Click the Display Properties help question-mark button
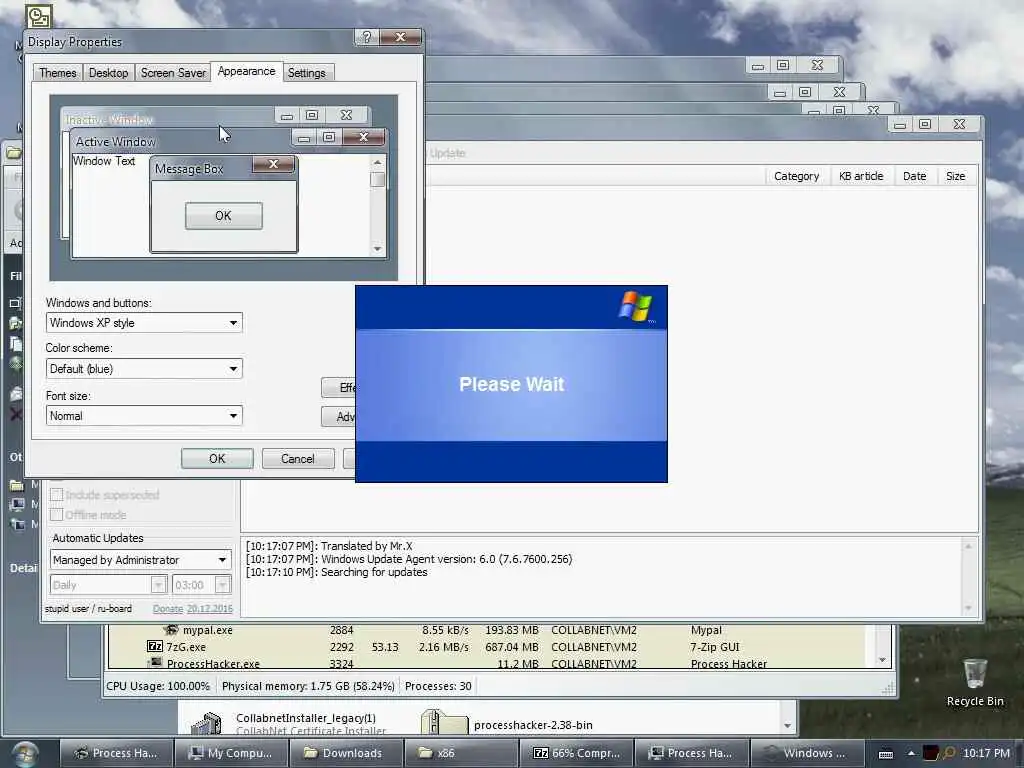This screenshot has height=768, width=1024. click(366, 37)
